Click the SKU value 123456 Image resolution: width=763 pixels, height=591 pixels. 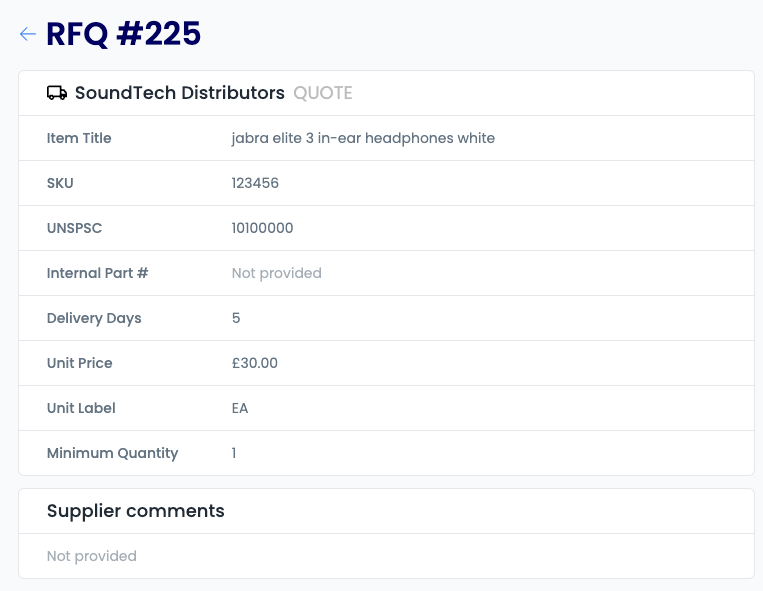255,183
